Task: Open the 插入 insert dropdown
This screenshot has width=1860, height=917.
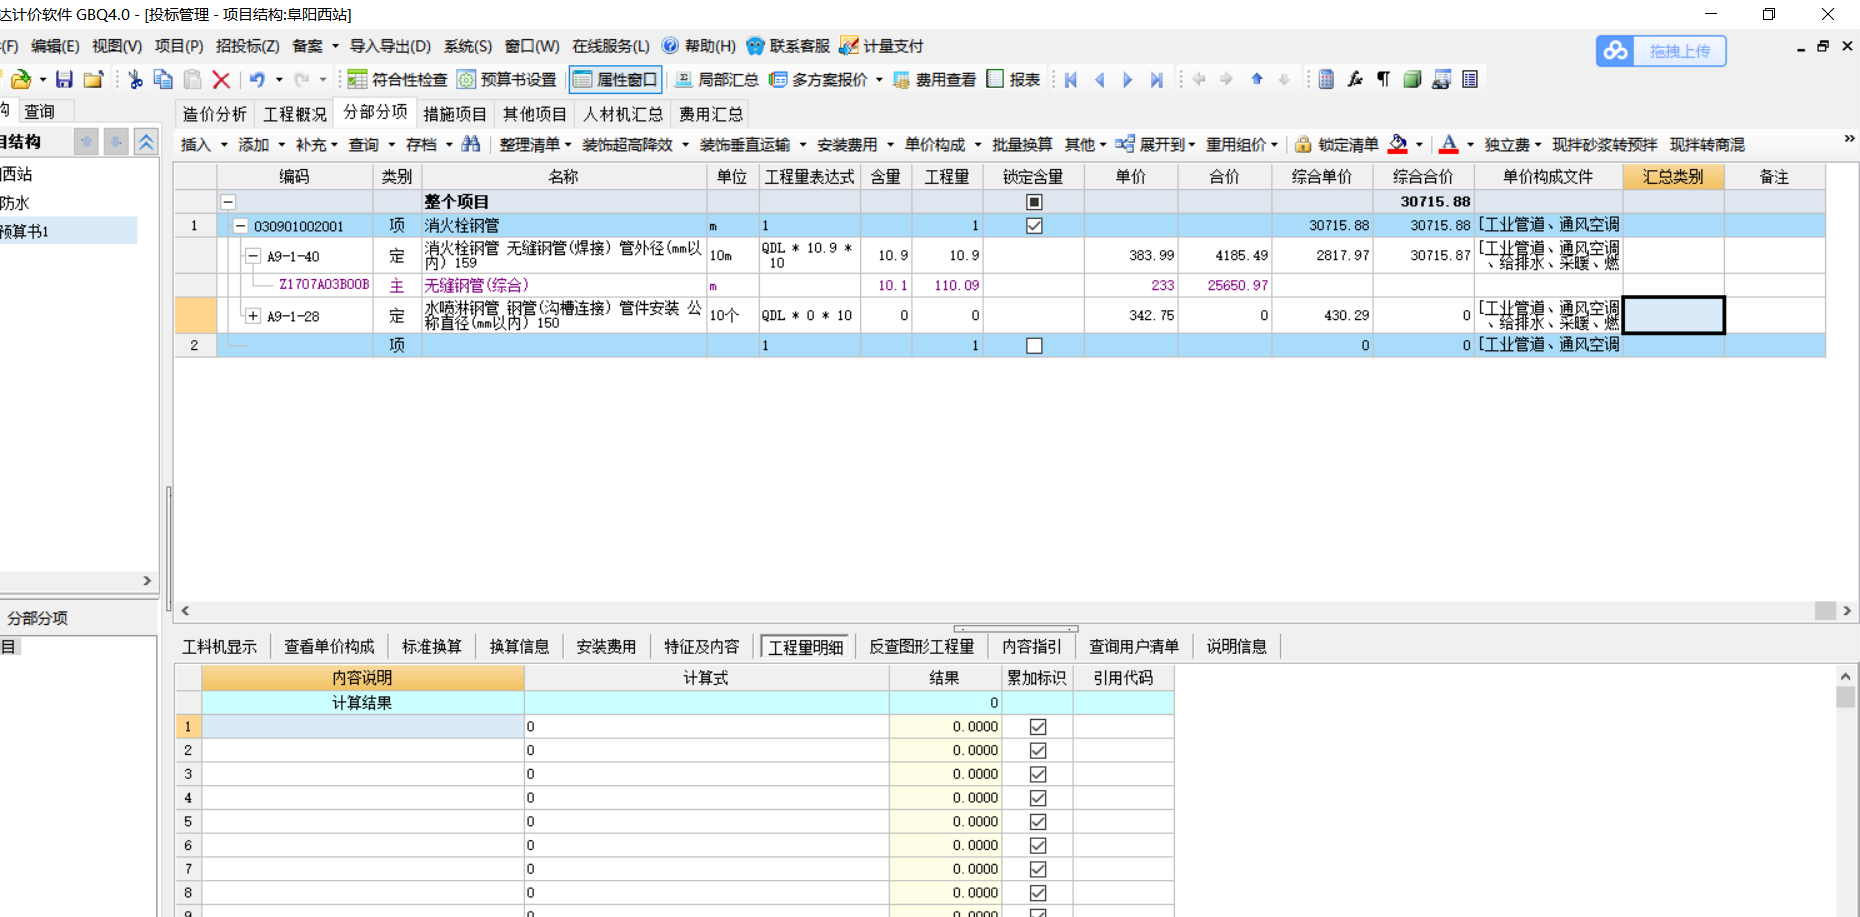Action: [x=204, y=145]
